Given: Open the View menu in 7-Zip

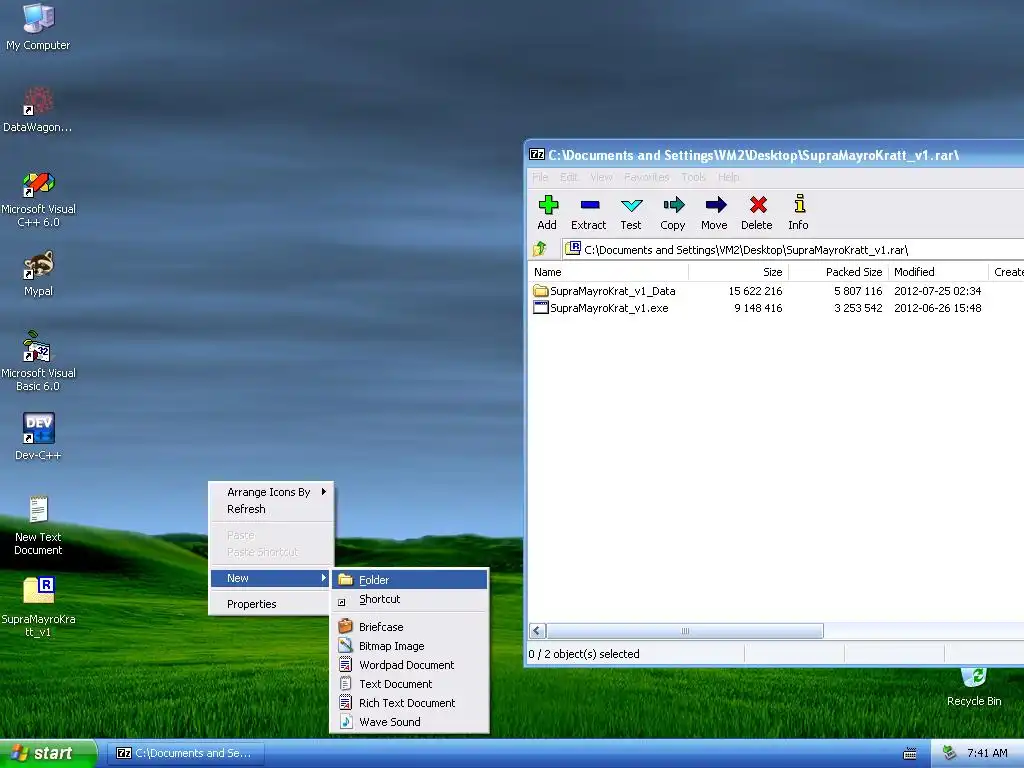Looking at the screenshot, I should 601,177.
